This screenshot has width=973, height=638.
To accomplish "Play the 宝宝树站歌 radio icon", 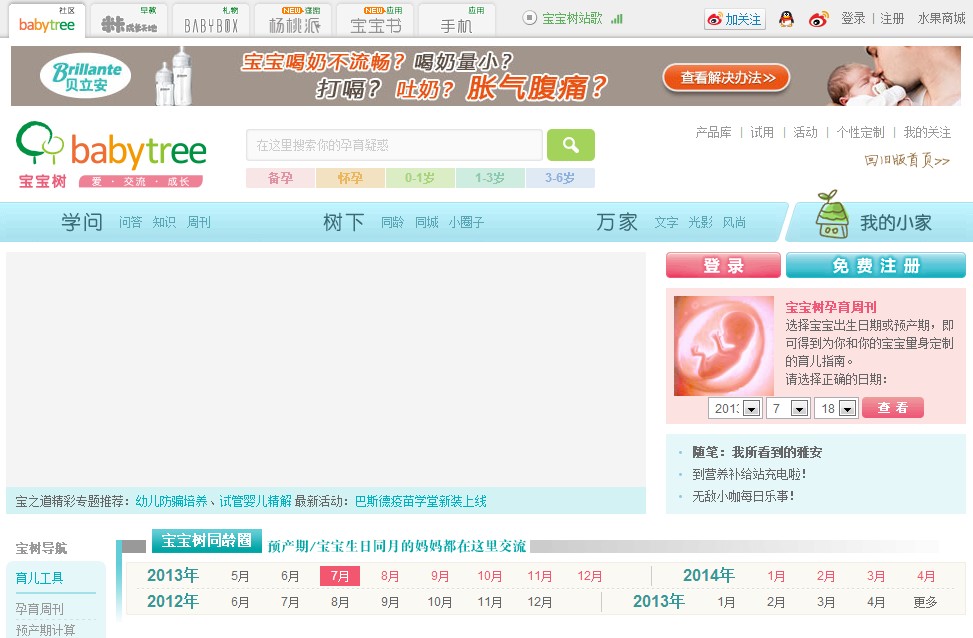I will pyautogui.click(x=529, y=18).
